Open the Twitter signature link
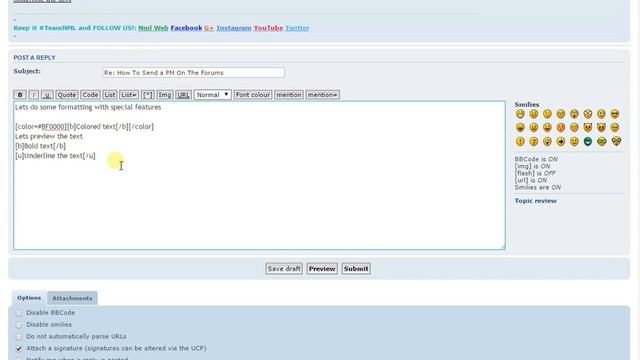Viewport: 640px width, 360px height. coord(297,28)
